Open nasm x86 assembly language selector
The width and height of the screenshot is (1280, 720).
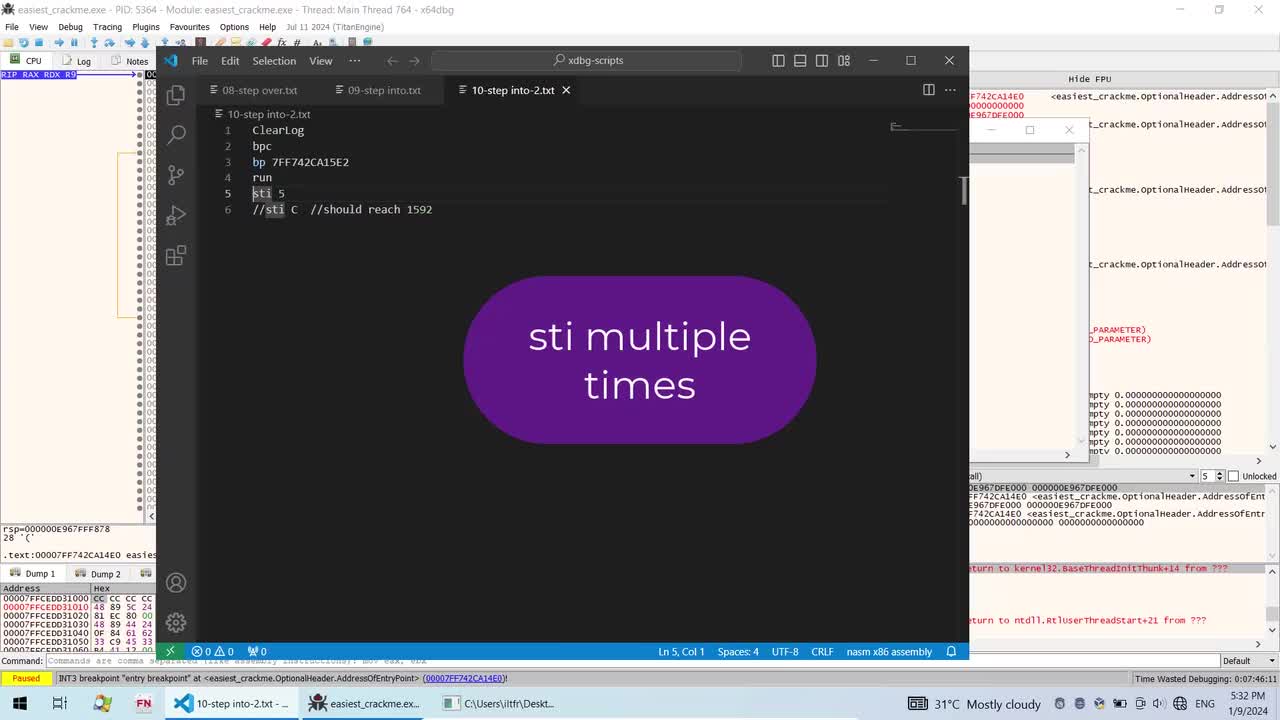click(x=888, y=651)
